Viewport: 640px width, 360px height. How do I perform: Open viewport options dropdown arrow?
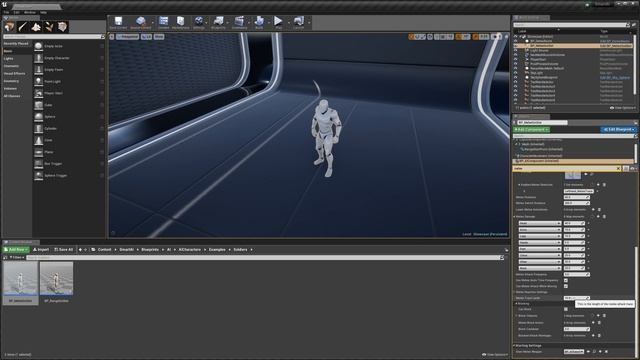coord(112,37)
